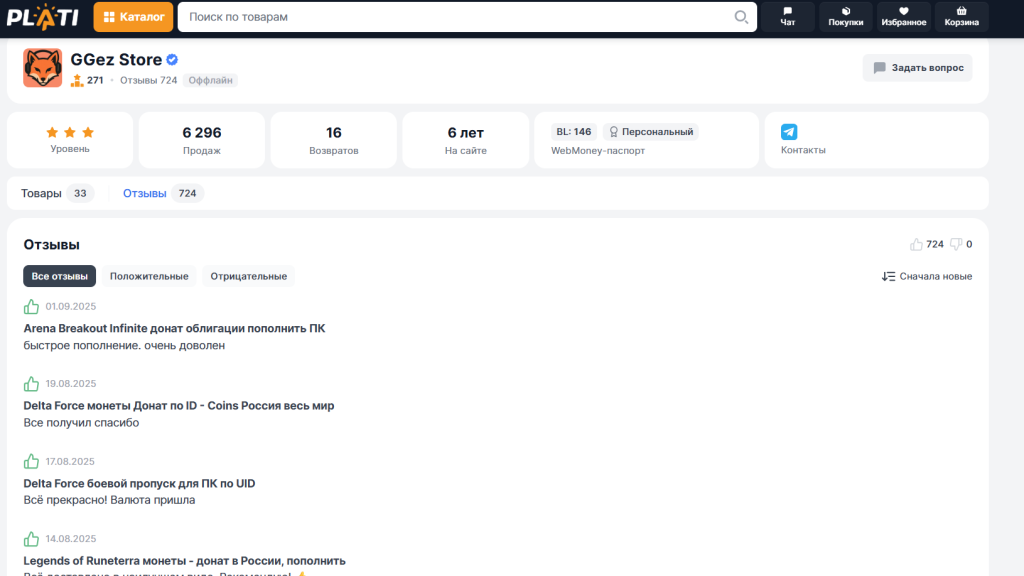Click the 6 296 Продаж stat card
The height and width of the screenshot is (576, 1024).
point(202,140)
